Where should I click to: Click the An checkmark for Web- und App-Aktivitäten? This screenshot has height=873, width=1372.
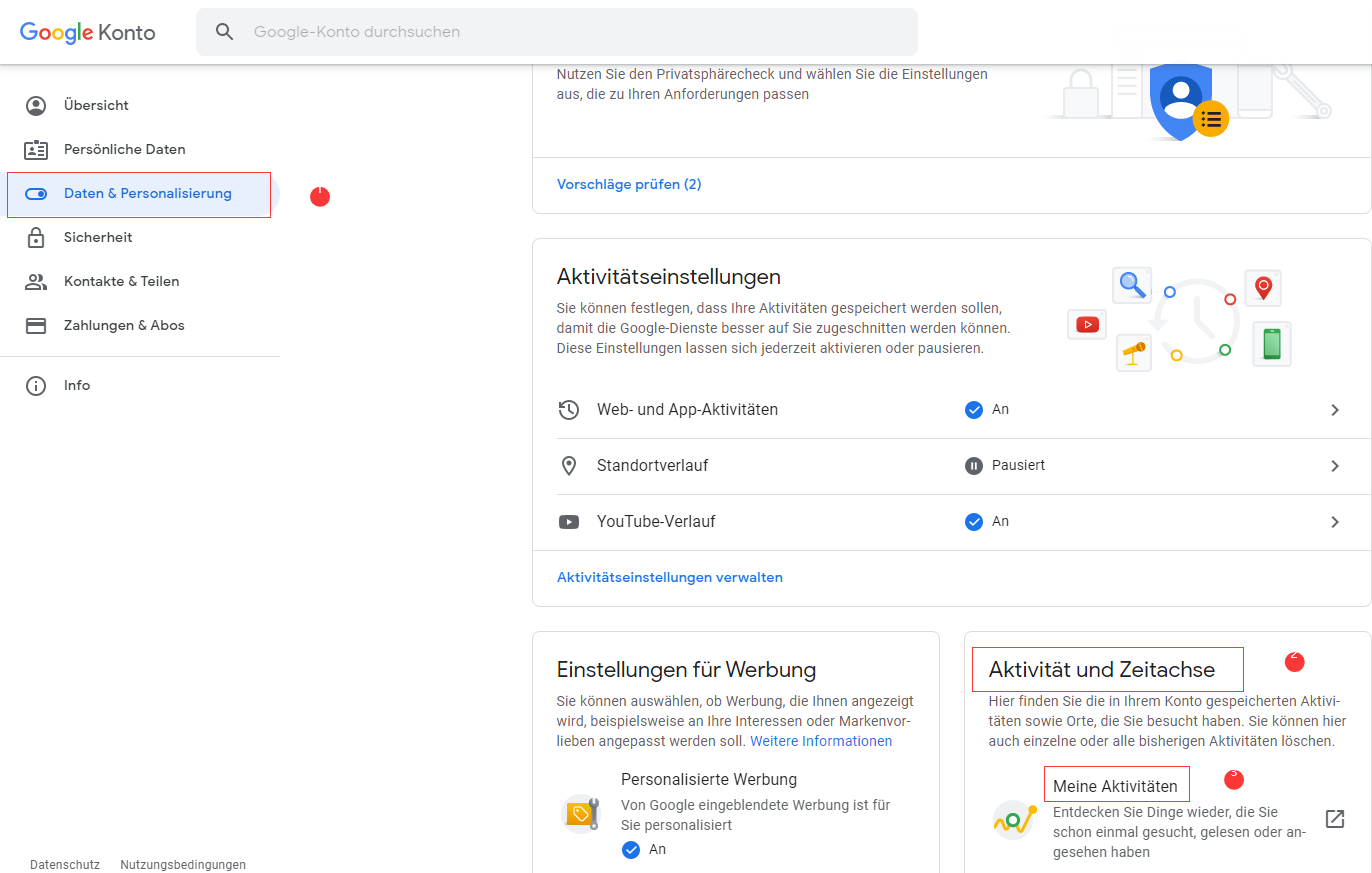point(974,410)
